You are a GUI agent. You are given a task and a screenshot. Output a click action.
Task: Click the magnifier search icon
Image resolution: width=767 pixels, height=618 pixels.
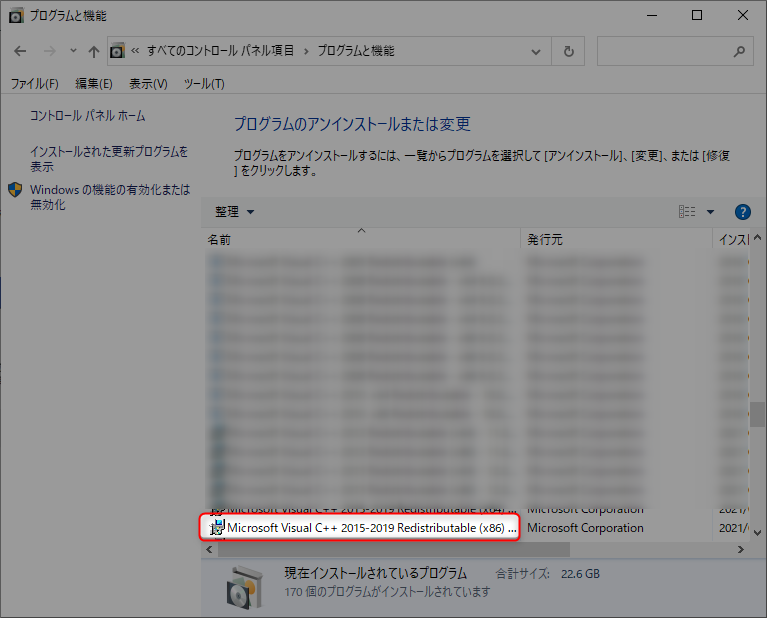pos(740,51)
